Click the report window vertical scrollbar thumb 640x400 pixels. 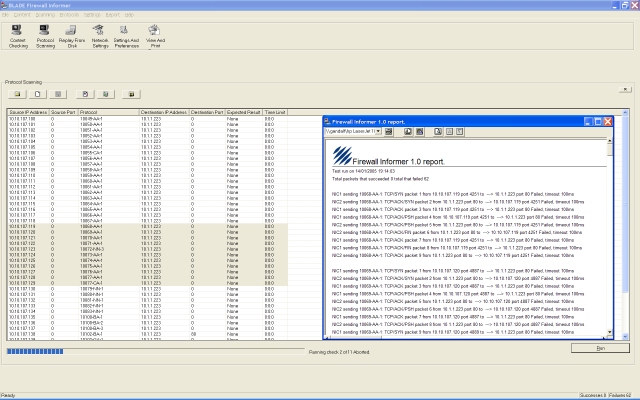(x=610, y=150)
